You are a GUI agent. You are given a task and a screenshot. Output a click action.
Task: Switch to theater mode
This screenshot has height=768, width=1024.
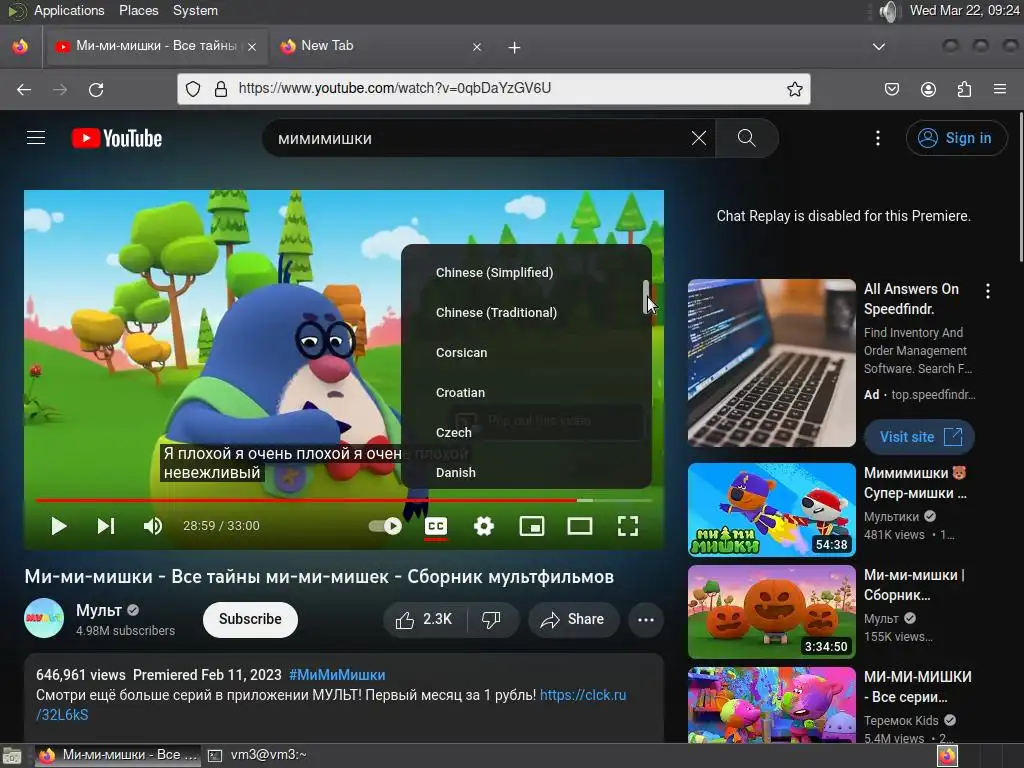(x=579, y=526)
